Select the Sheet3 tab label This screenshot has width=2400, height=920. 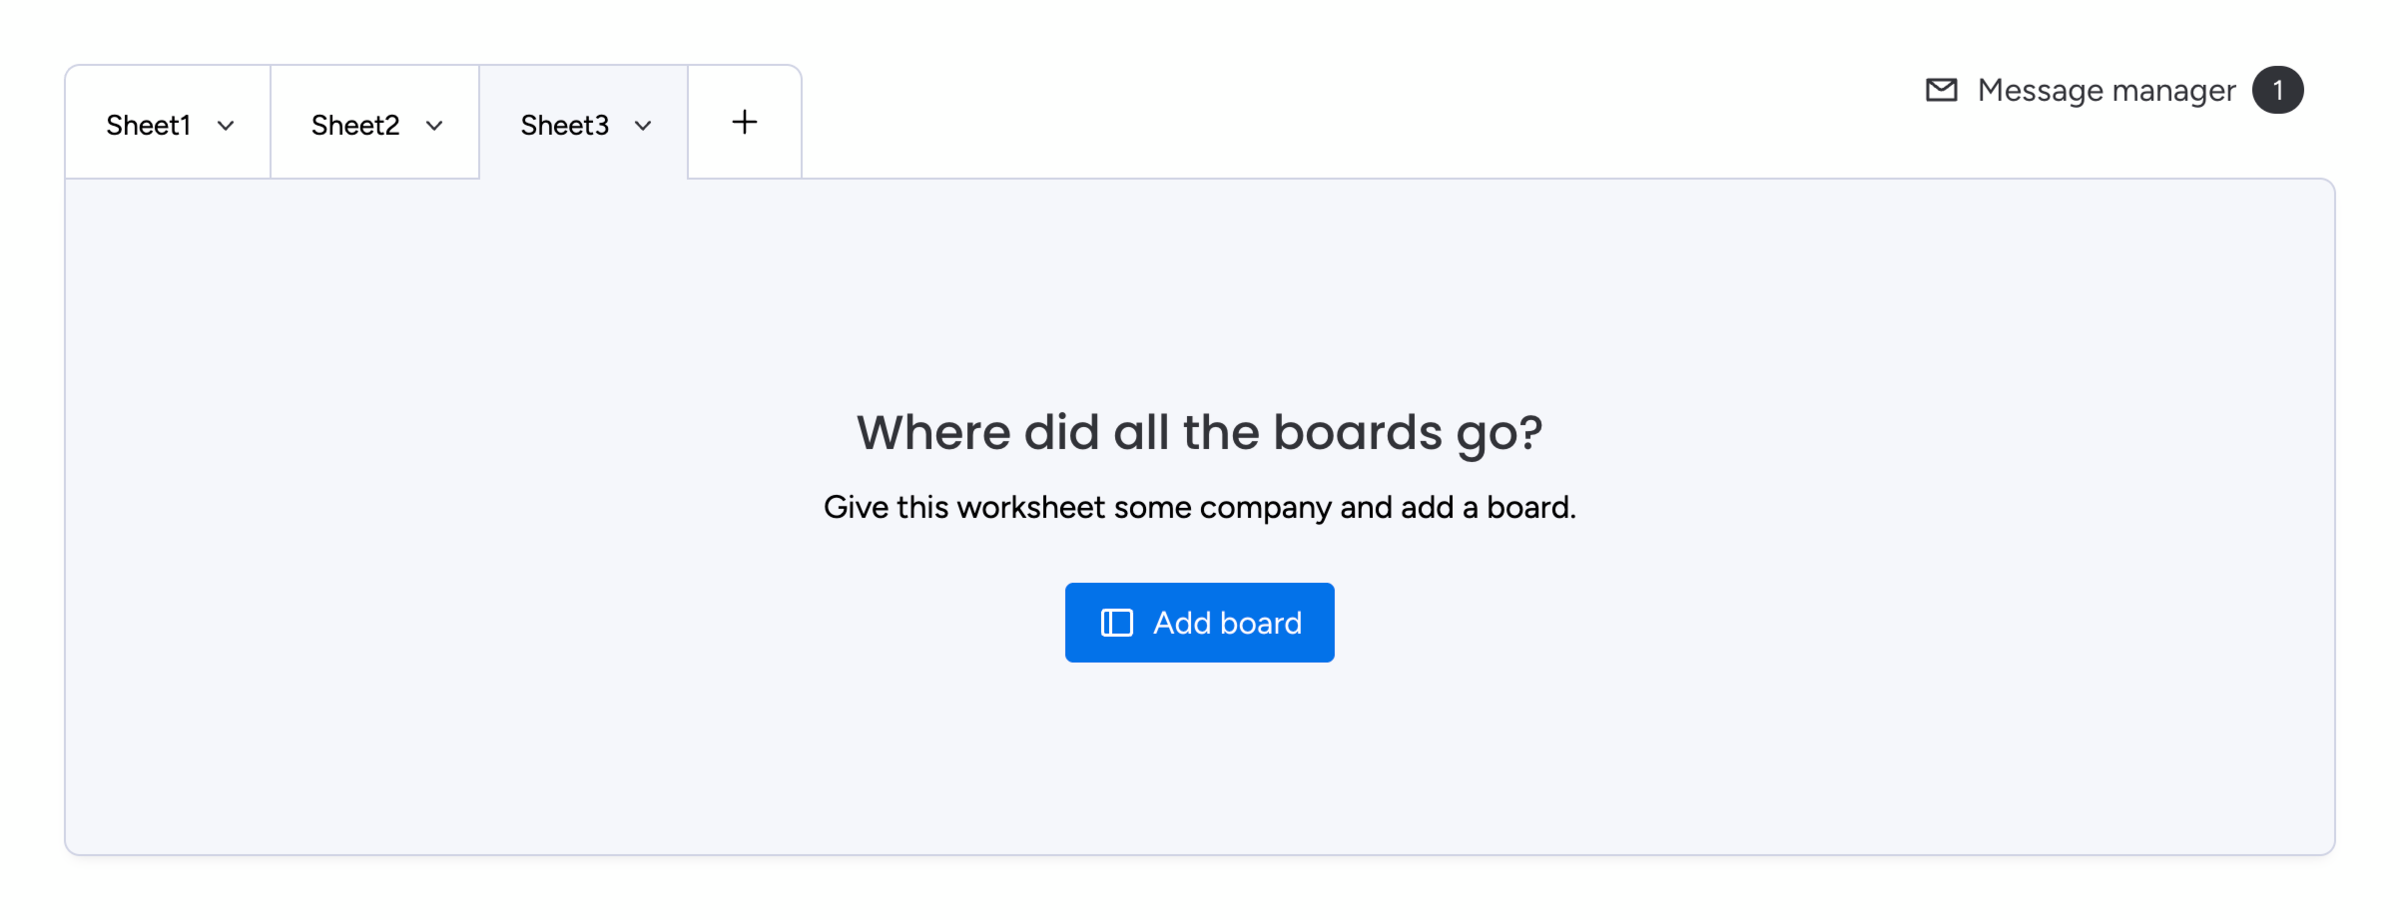pyautogui.click(x=564, y=125)
